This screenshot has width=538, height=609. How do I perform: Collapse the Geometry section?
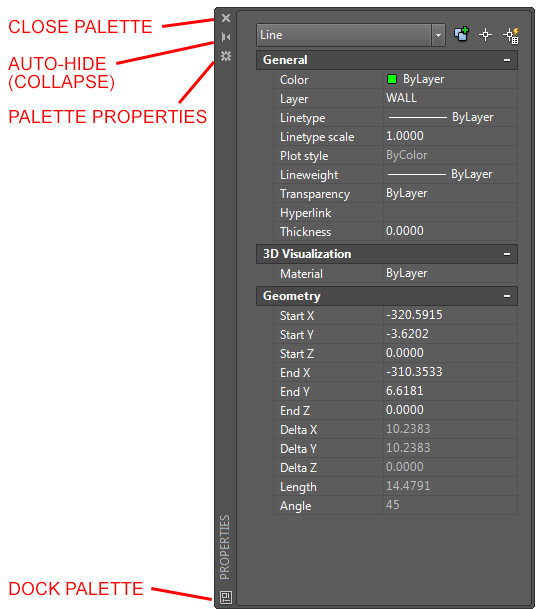[x=507, y=296]
